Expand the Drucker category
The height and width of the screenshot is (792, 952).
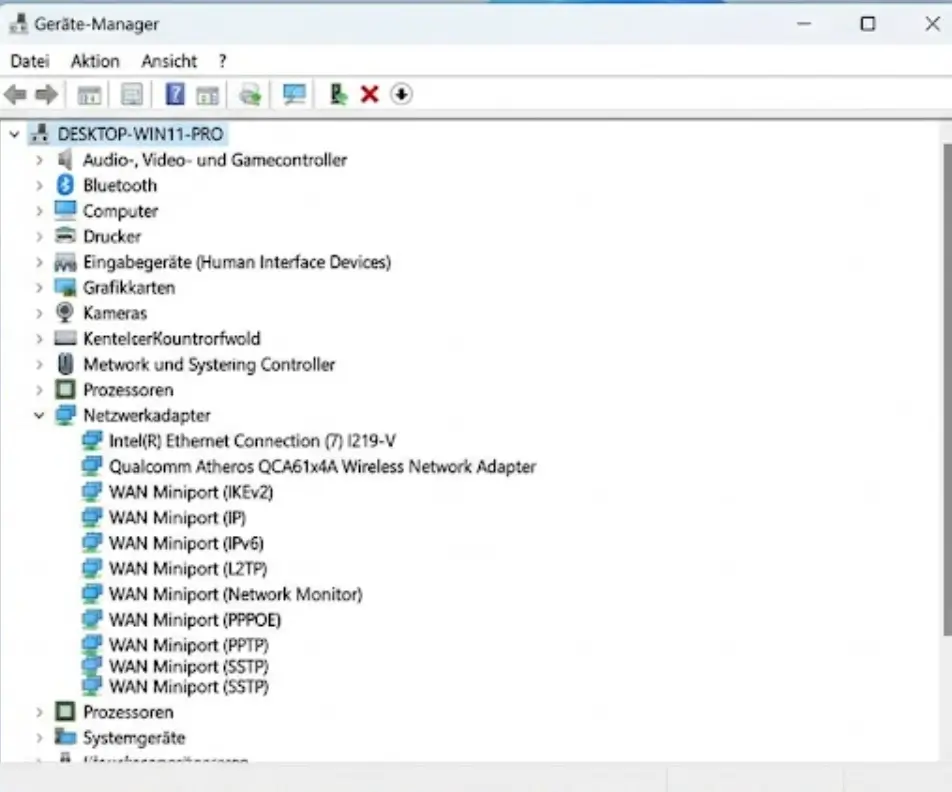click(39, 237)
